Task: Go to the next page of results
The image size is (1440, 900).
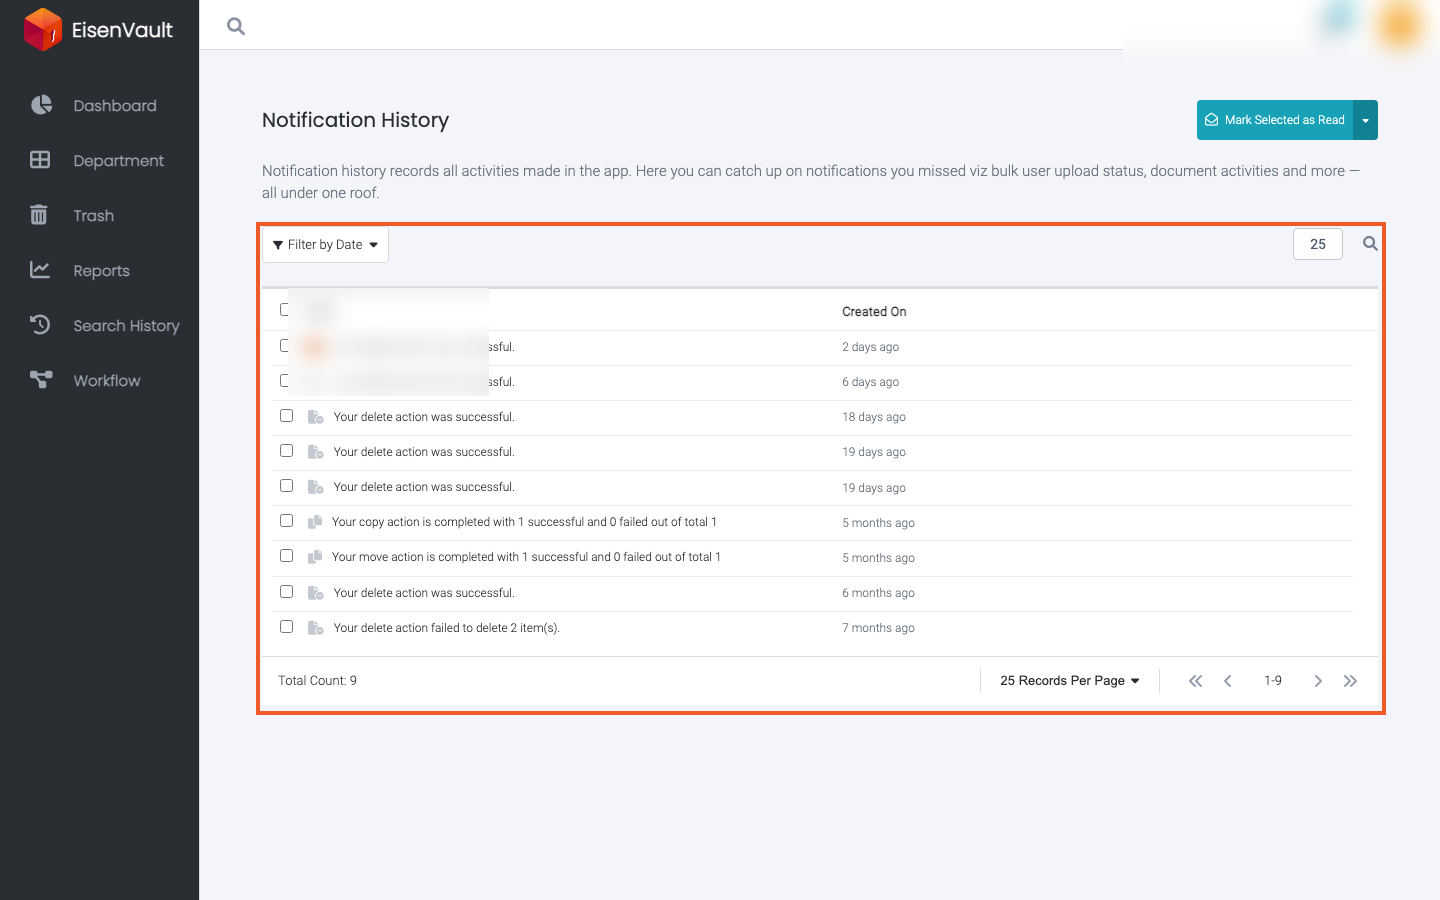Action: (1318, 681)
